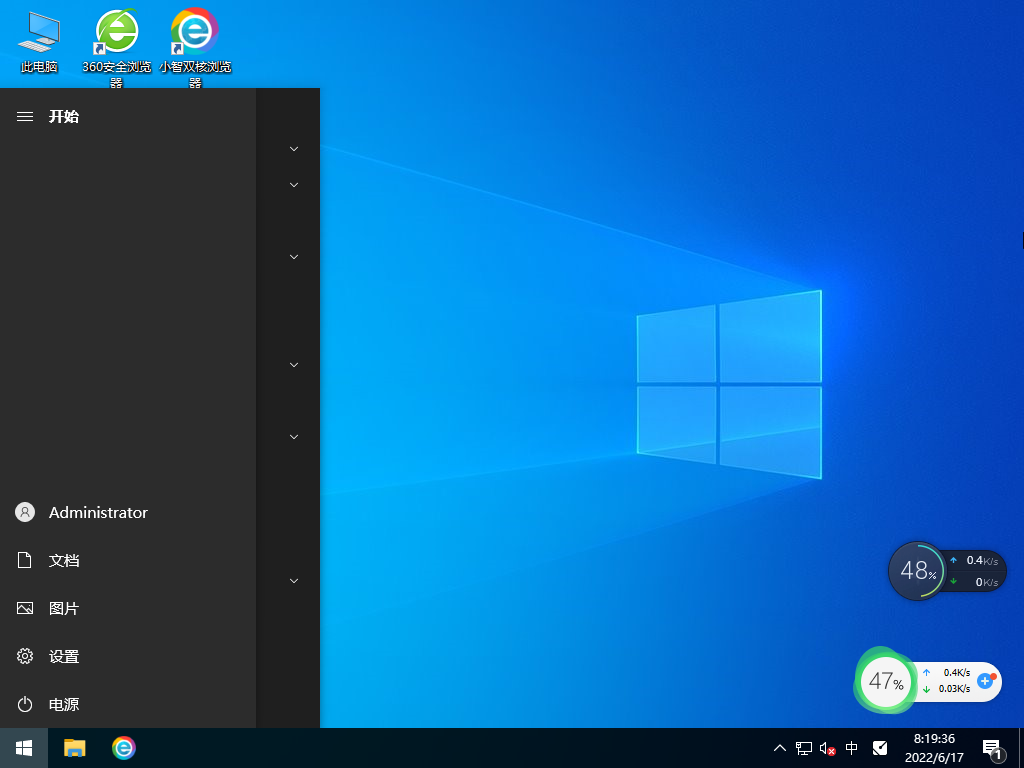Expand Start menu labels via the hamburger icon

[24, 116]
